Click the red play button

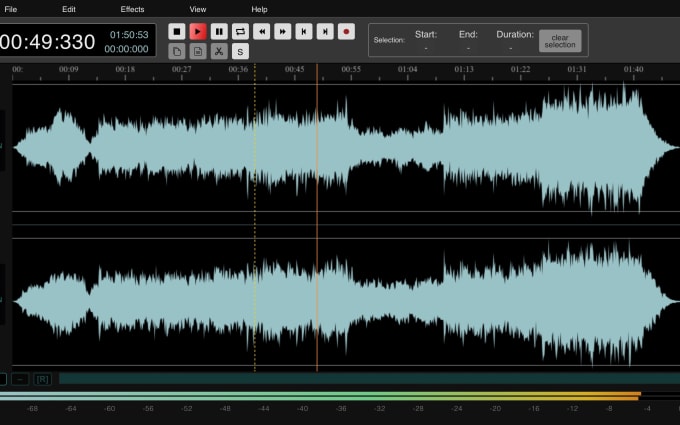[x=198, y=32]
